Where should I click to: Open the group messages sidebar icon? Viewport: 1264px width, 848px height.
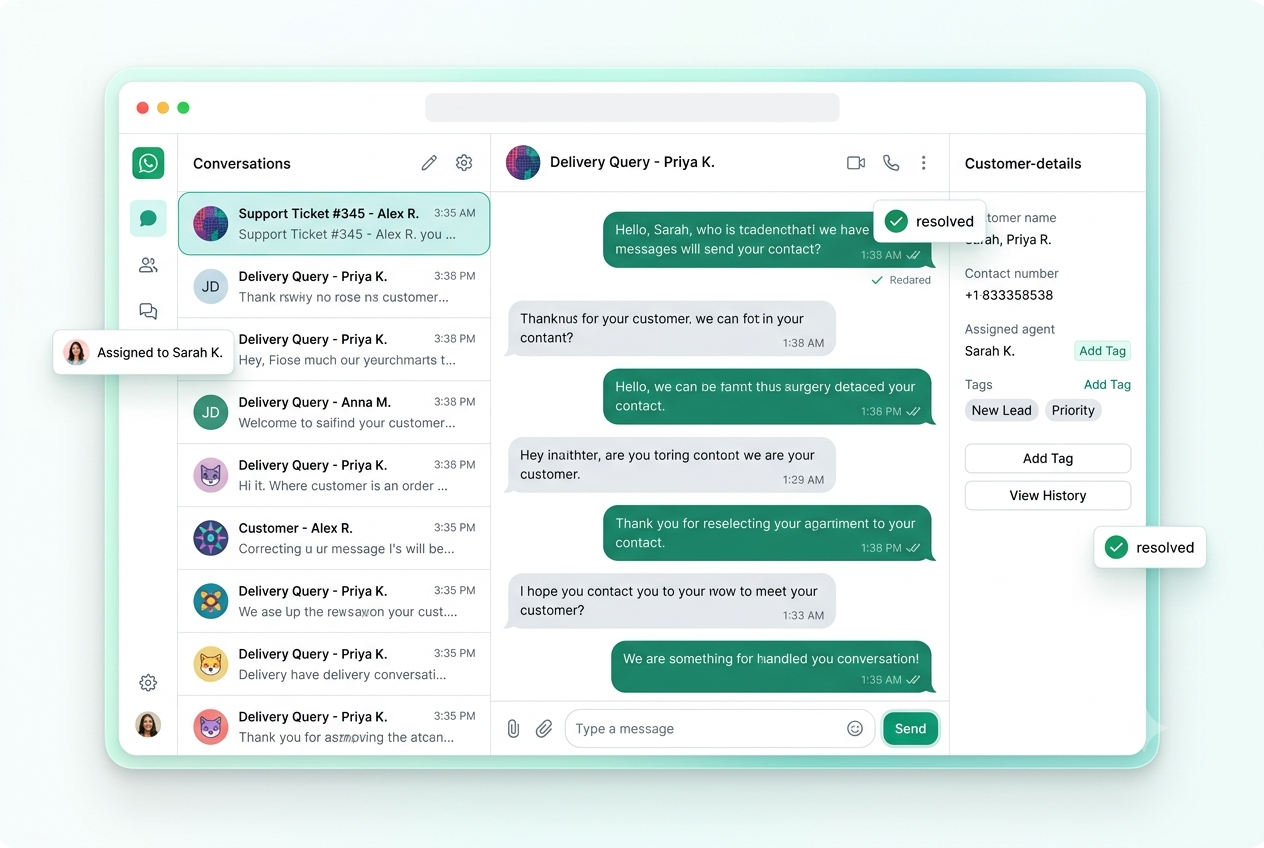click(148, 311)
